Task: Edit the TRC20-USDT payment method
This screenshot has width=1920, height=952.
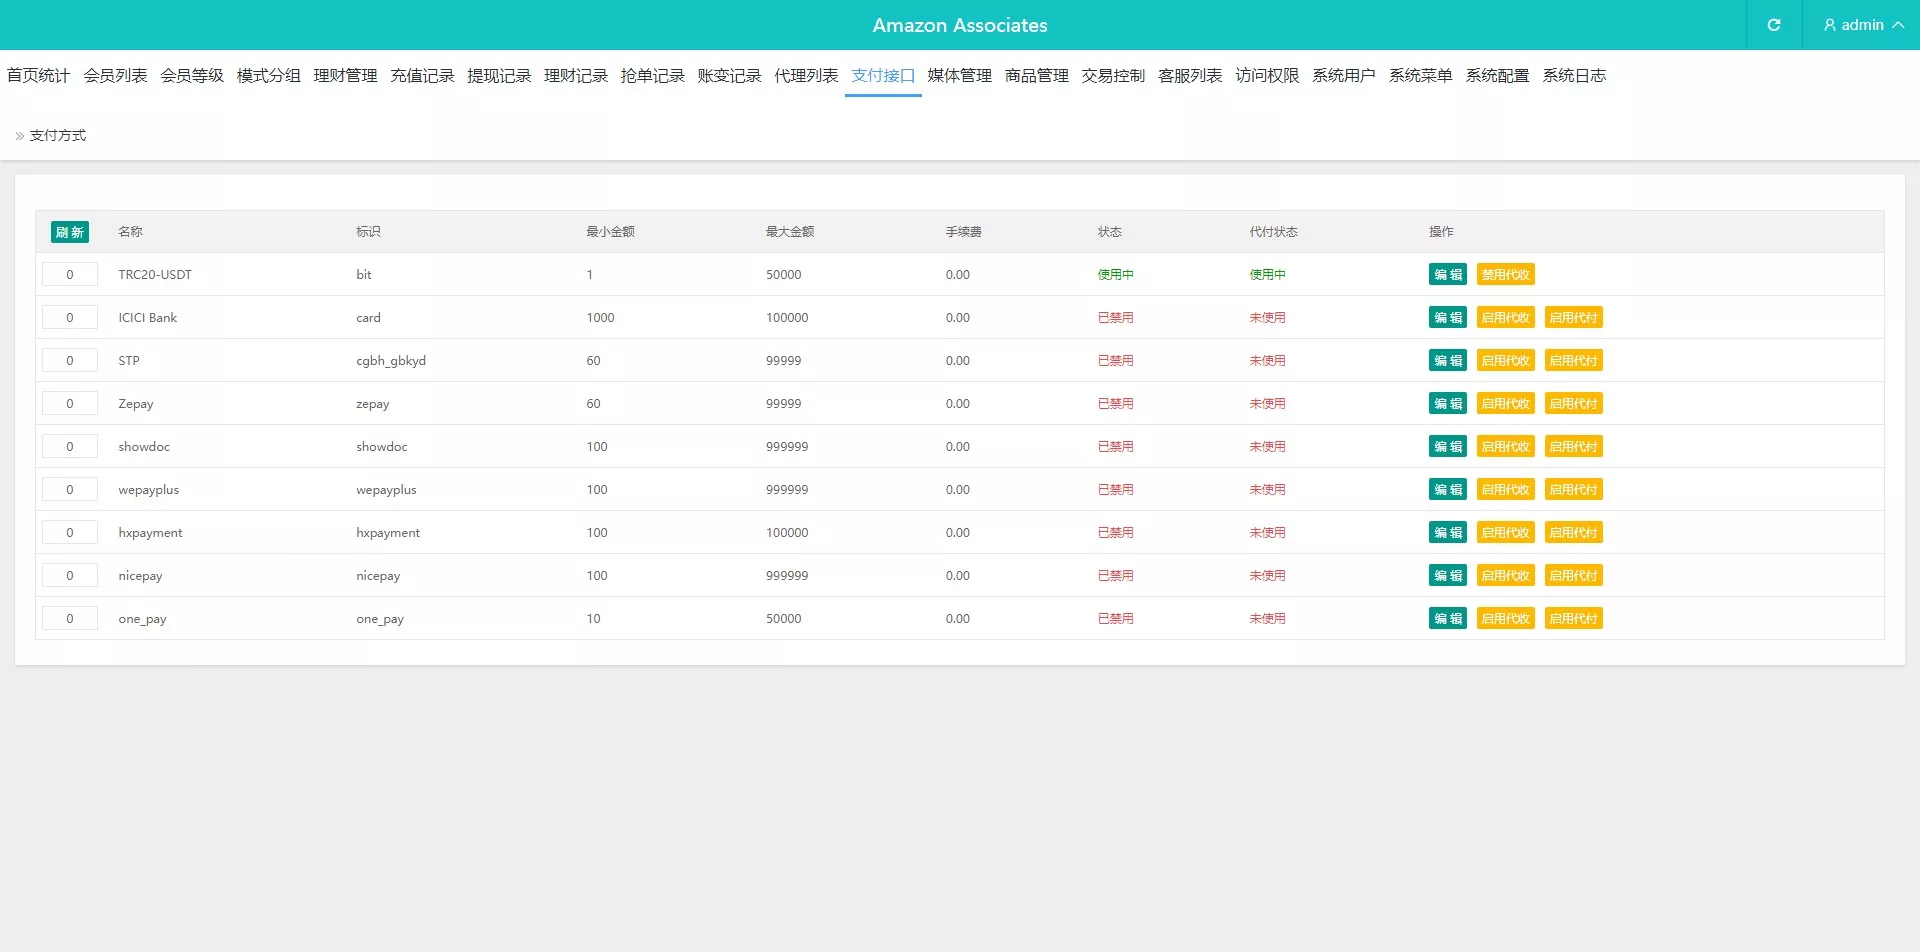Action: click(x=1447, y=275)
